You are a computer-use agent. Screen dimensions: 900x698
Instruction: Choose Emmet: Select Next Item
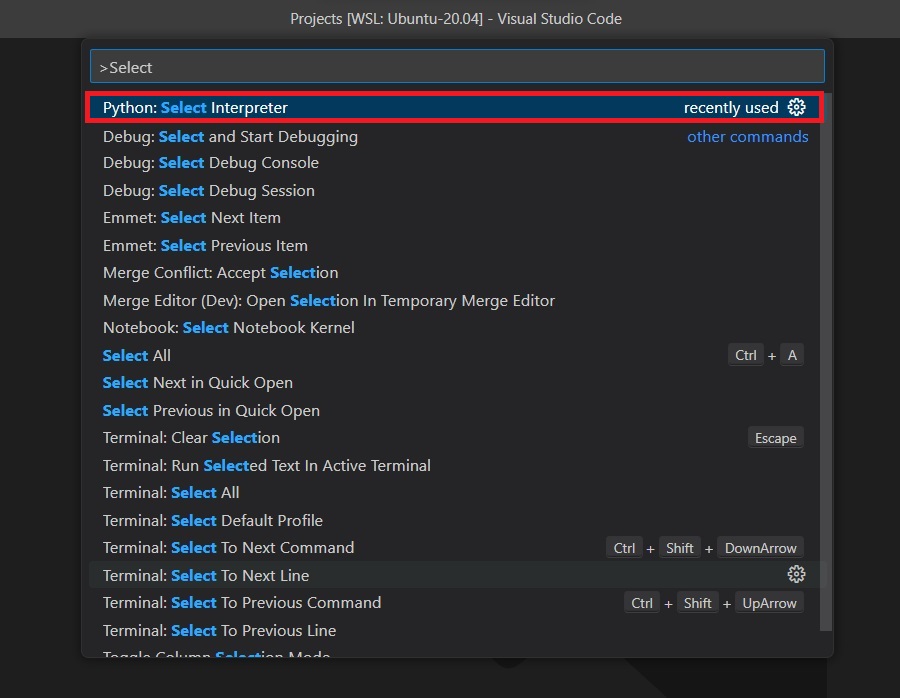tap(455, 218)
